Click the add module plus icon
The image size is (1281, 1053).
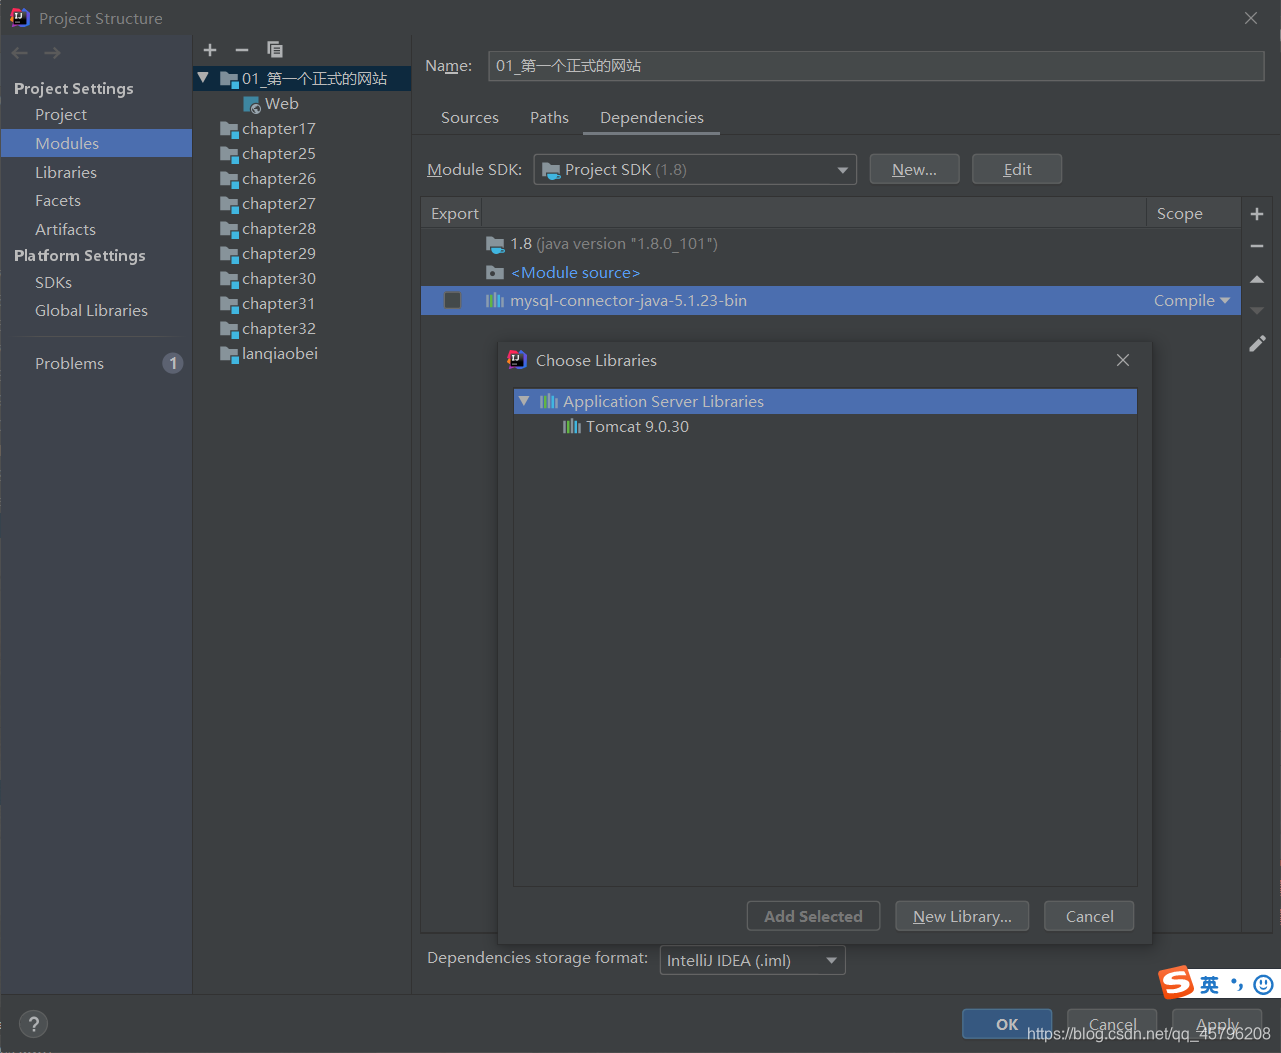tap(210, 50)
